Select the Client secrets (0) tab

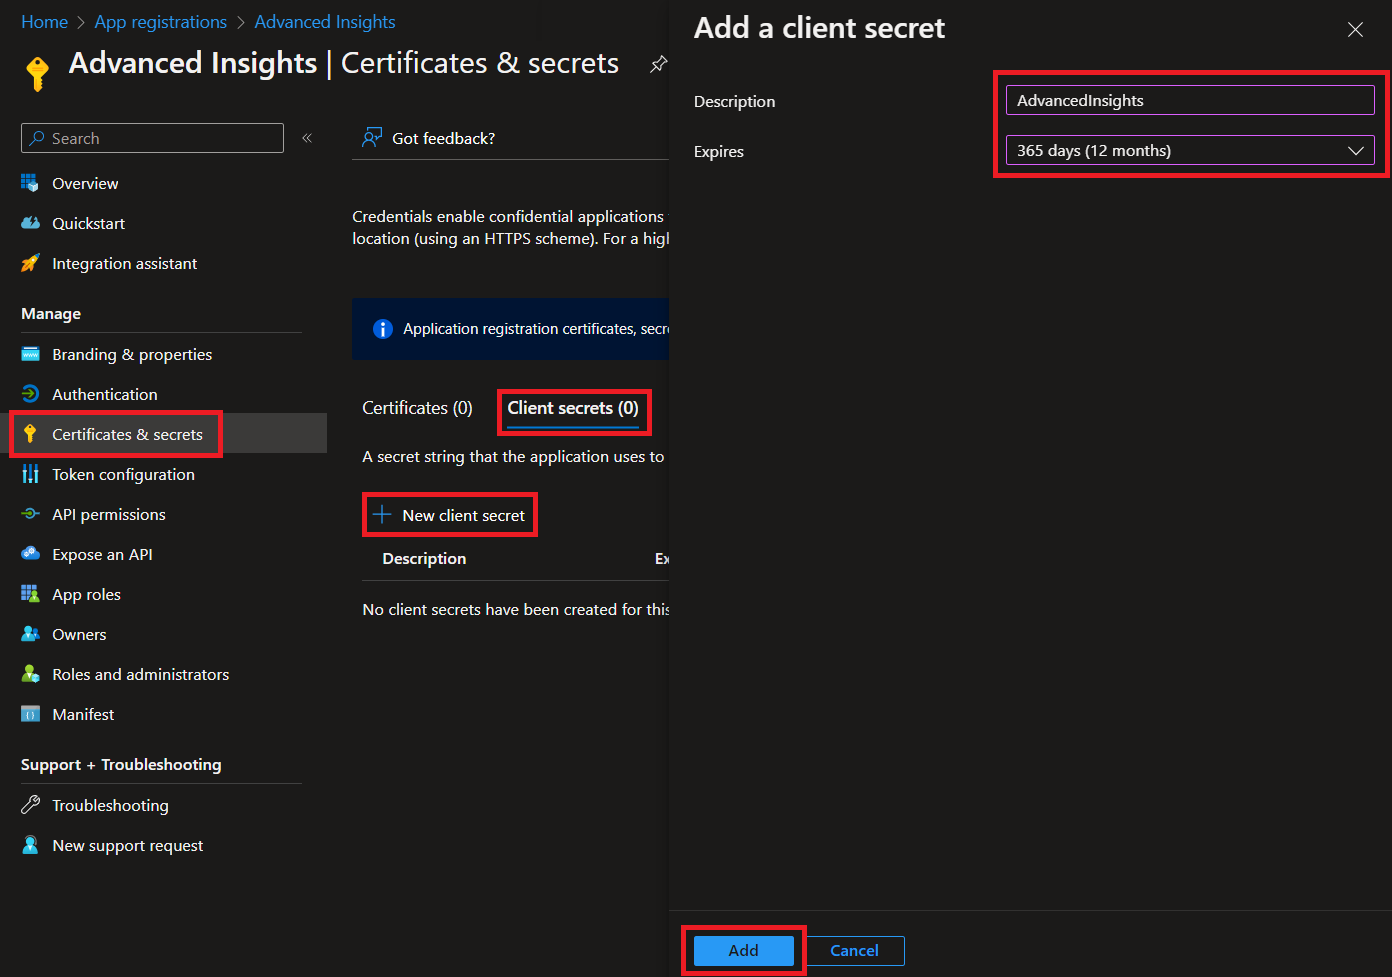(x=572, y=408)
